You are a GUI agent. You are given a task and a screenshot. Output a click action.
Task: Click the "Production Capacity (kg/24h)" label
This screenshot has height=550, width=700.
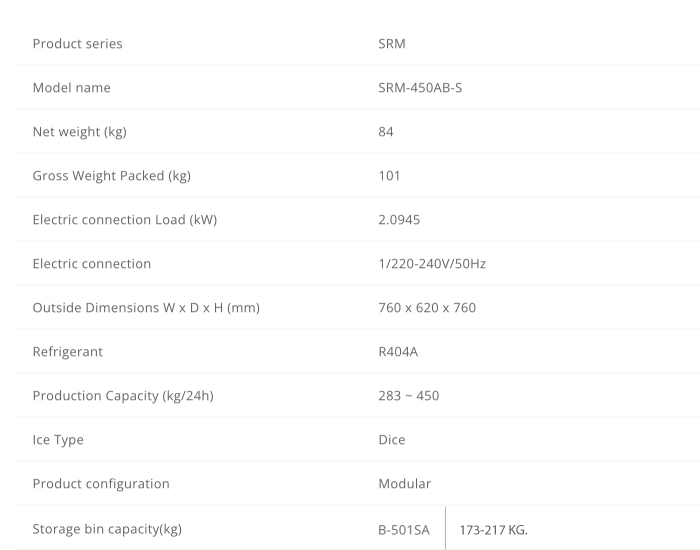(x=123, y=396)
